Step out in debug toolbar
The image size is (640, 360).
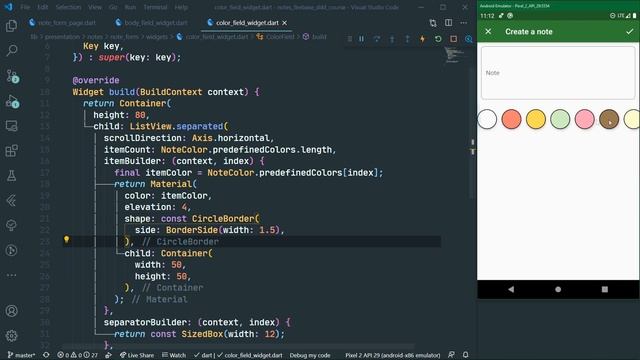pyautogui.click(x=407, y=39)
